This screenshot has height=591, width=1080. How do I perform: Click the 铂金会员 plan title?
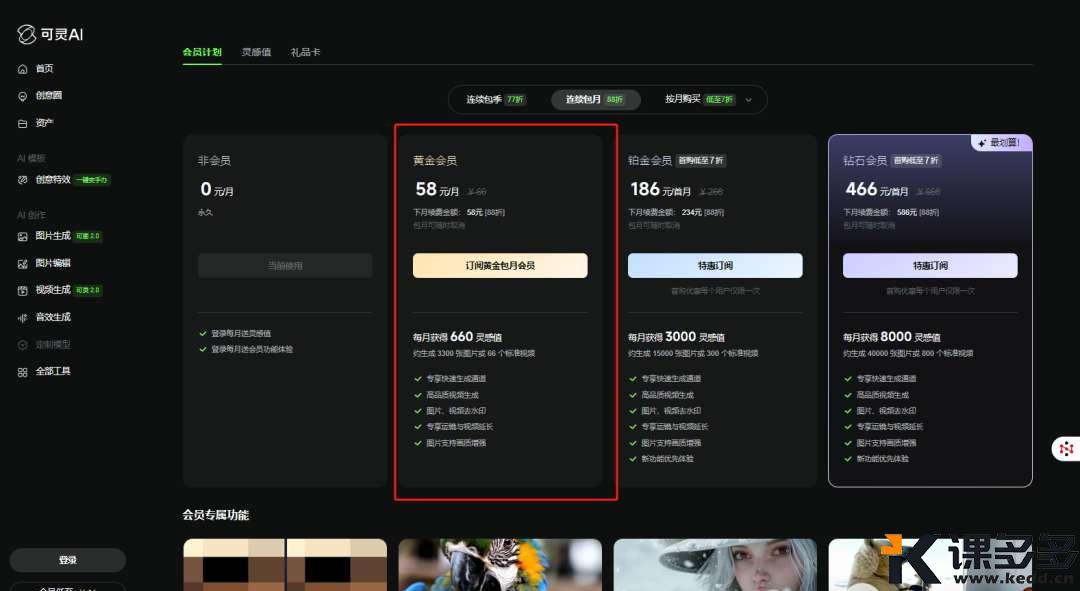click(650, 160)
